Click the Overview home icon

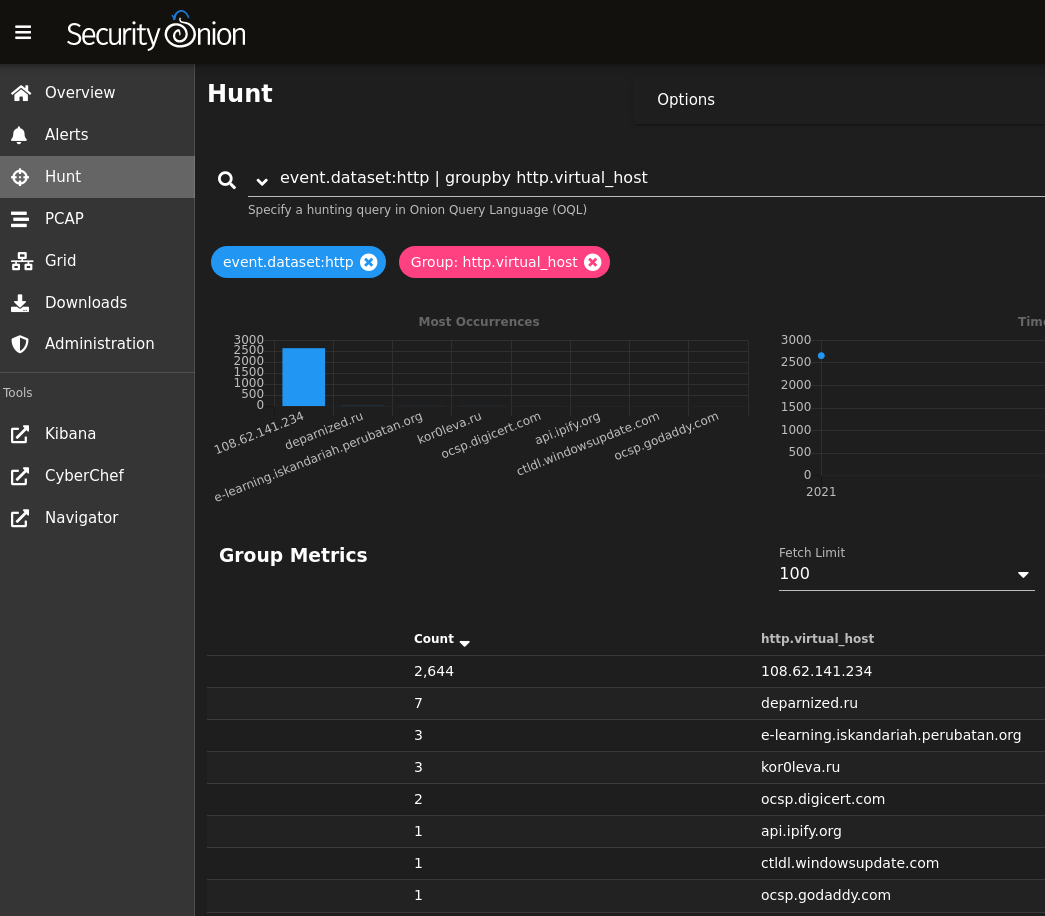(x=21, y=93)
